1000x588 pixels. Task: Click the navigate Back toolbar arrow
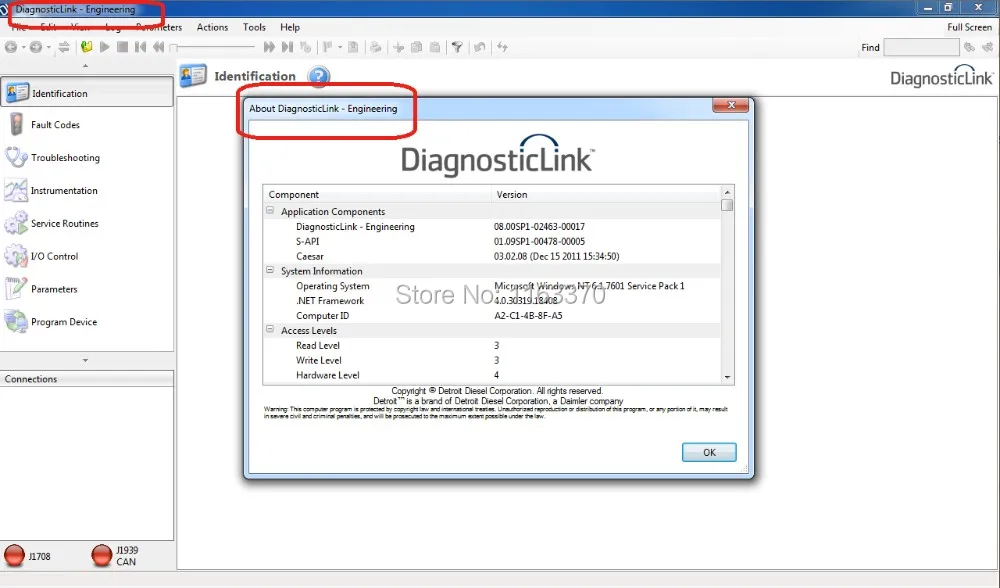pyautogui.click(x=11, y=47)
